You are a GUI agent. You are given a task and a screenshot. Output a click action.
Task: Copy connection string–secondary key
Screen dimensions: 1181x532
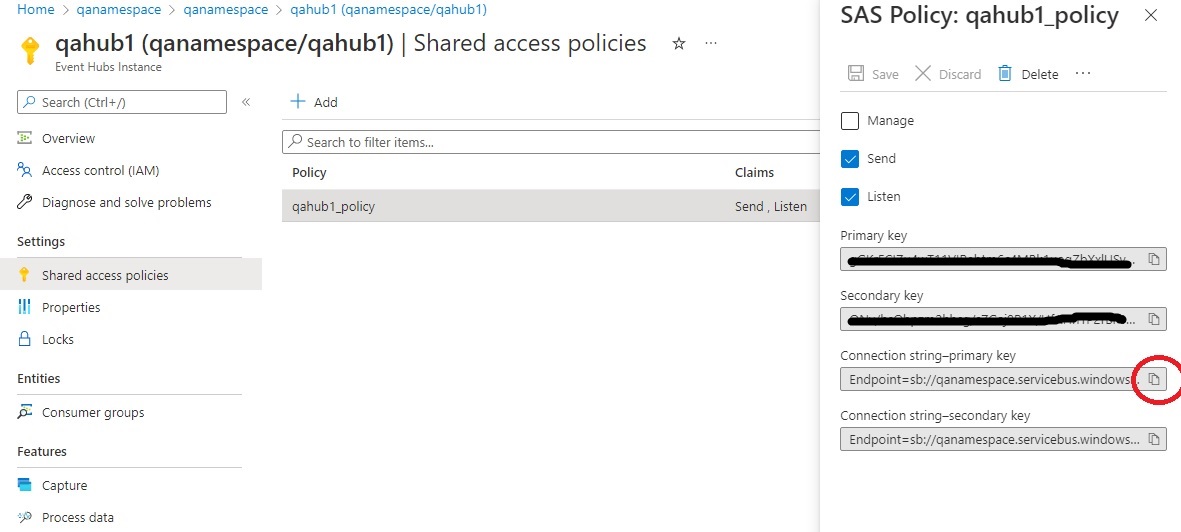(1153, 439)
